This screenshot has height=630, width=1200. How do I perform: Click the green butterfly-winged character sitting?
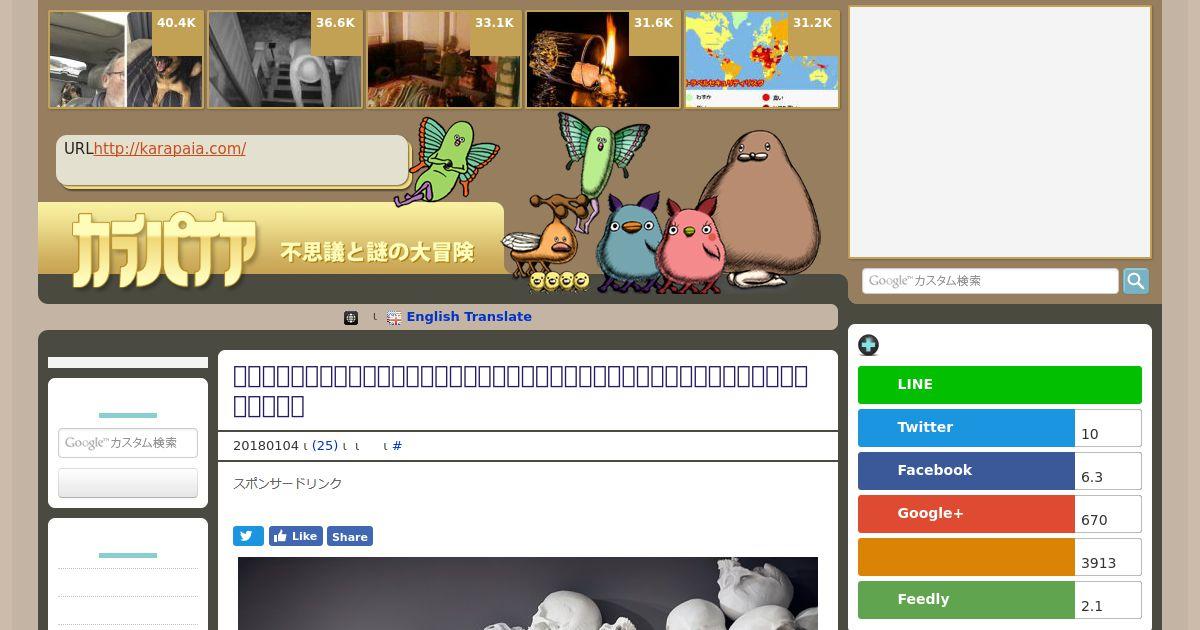[447, 160]
